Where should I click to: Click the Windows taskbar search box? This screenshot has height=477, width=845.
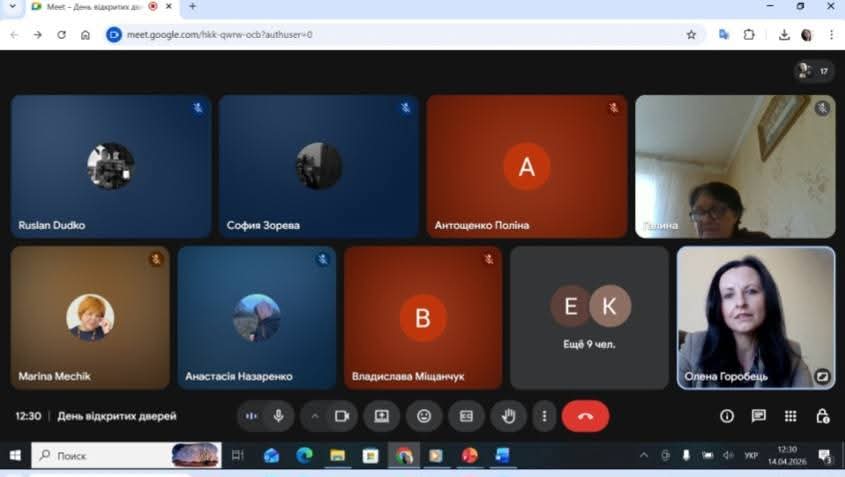[x=110, y=456]
